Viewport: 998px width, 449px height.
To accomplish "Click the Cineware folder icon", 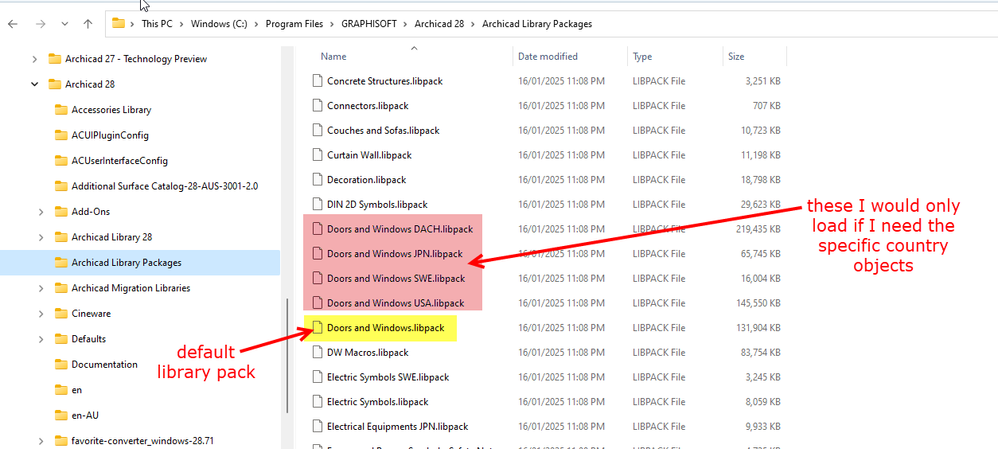I will point(61,313).
